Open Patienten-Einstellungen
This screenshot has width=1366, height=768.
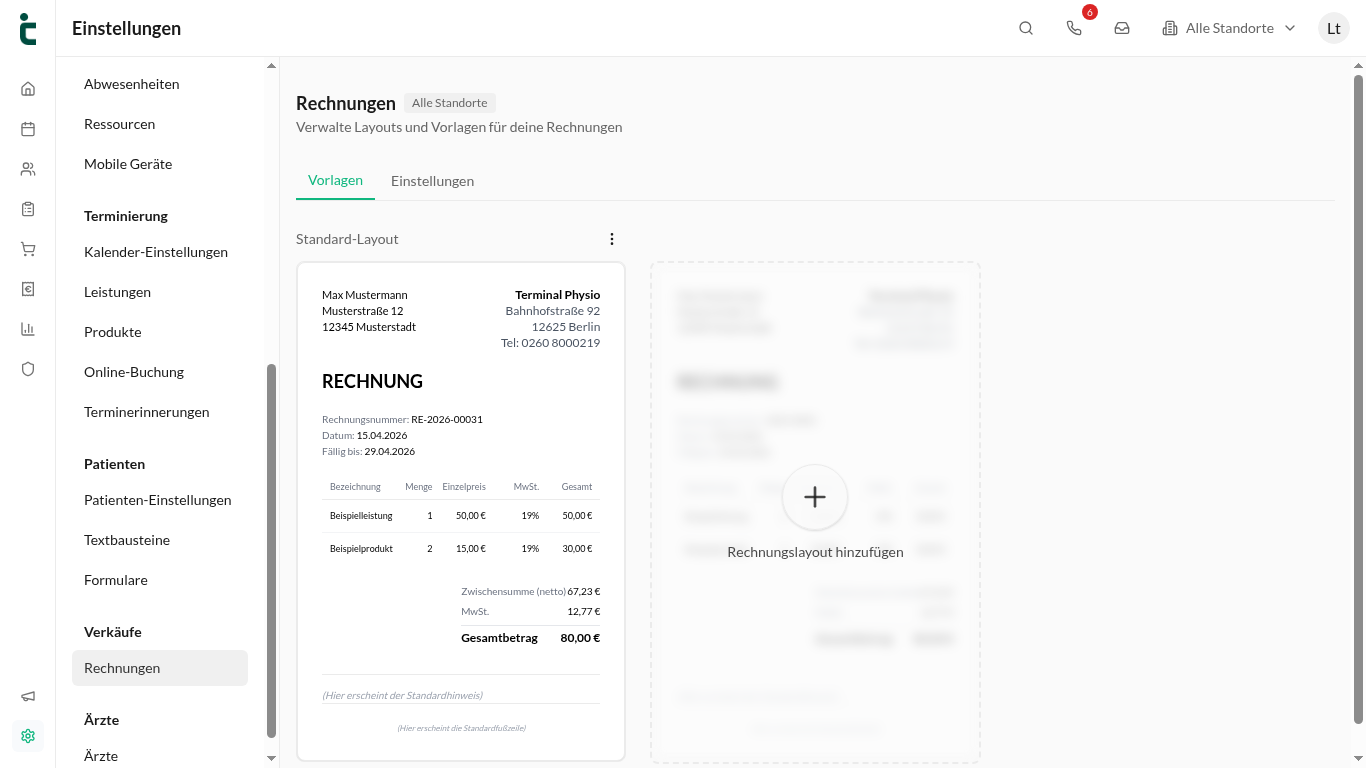(x=160, y=500)
